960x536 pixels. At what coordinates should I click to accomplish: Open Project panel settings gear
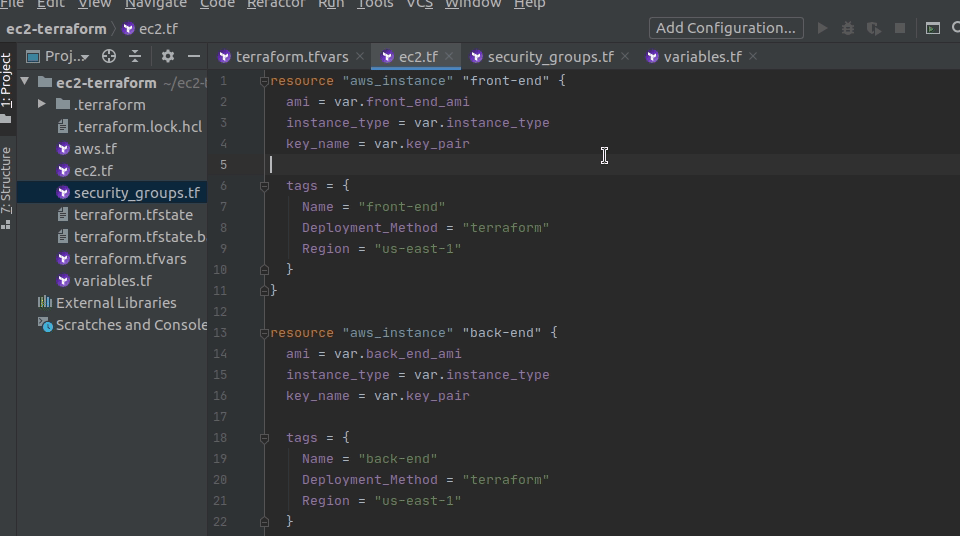click(x=168, y=57)
